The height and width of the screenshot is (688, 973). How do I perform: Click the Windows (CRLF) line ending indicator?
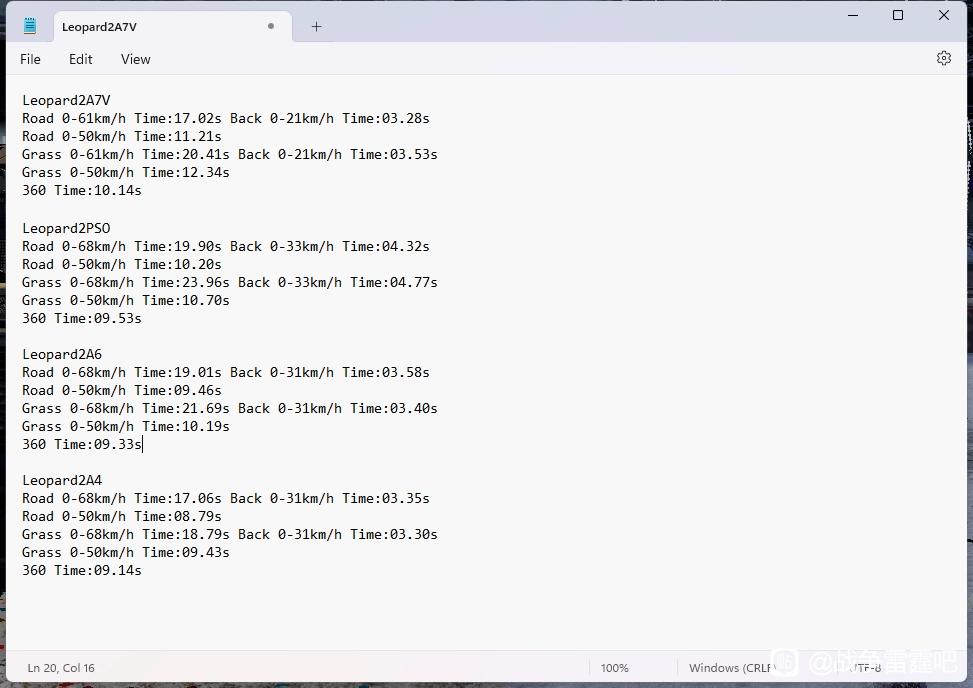[x=732, y=668]
